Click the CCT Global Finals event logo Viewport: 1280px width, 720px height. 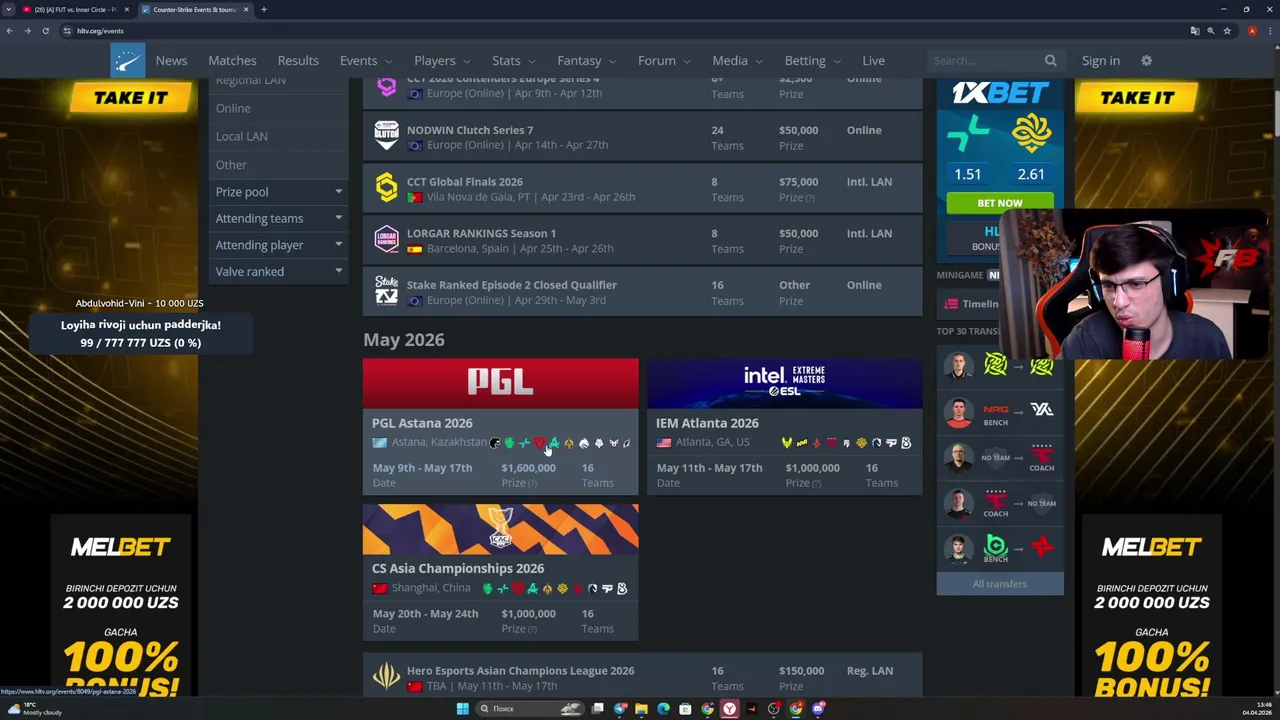pos(386,188)
